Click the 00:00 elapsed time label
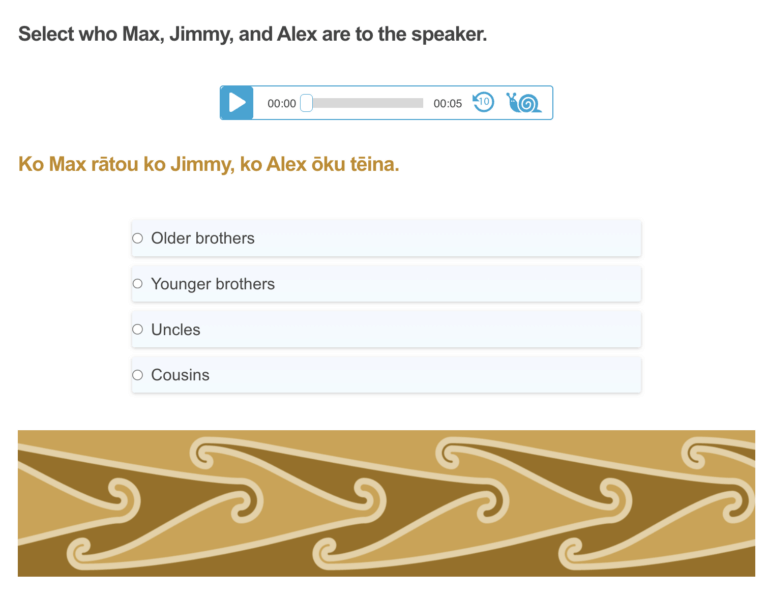 tap(281, 103)
